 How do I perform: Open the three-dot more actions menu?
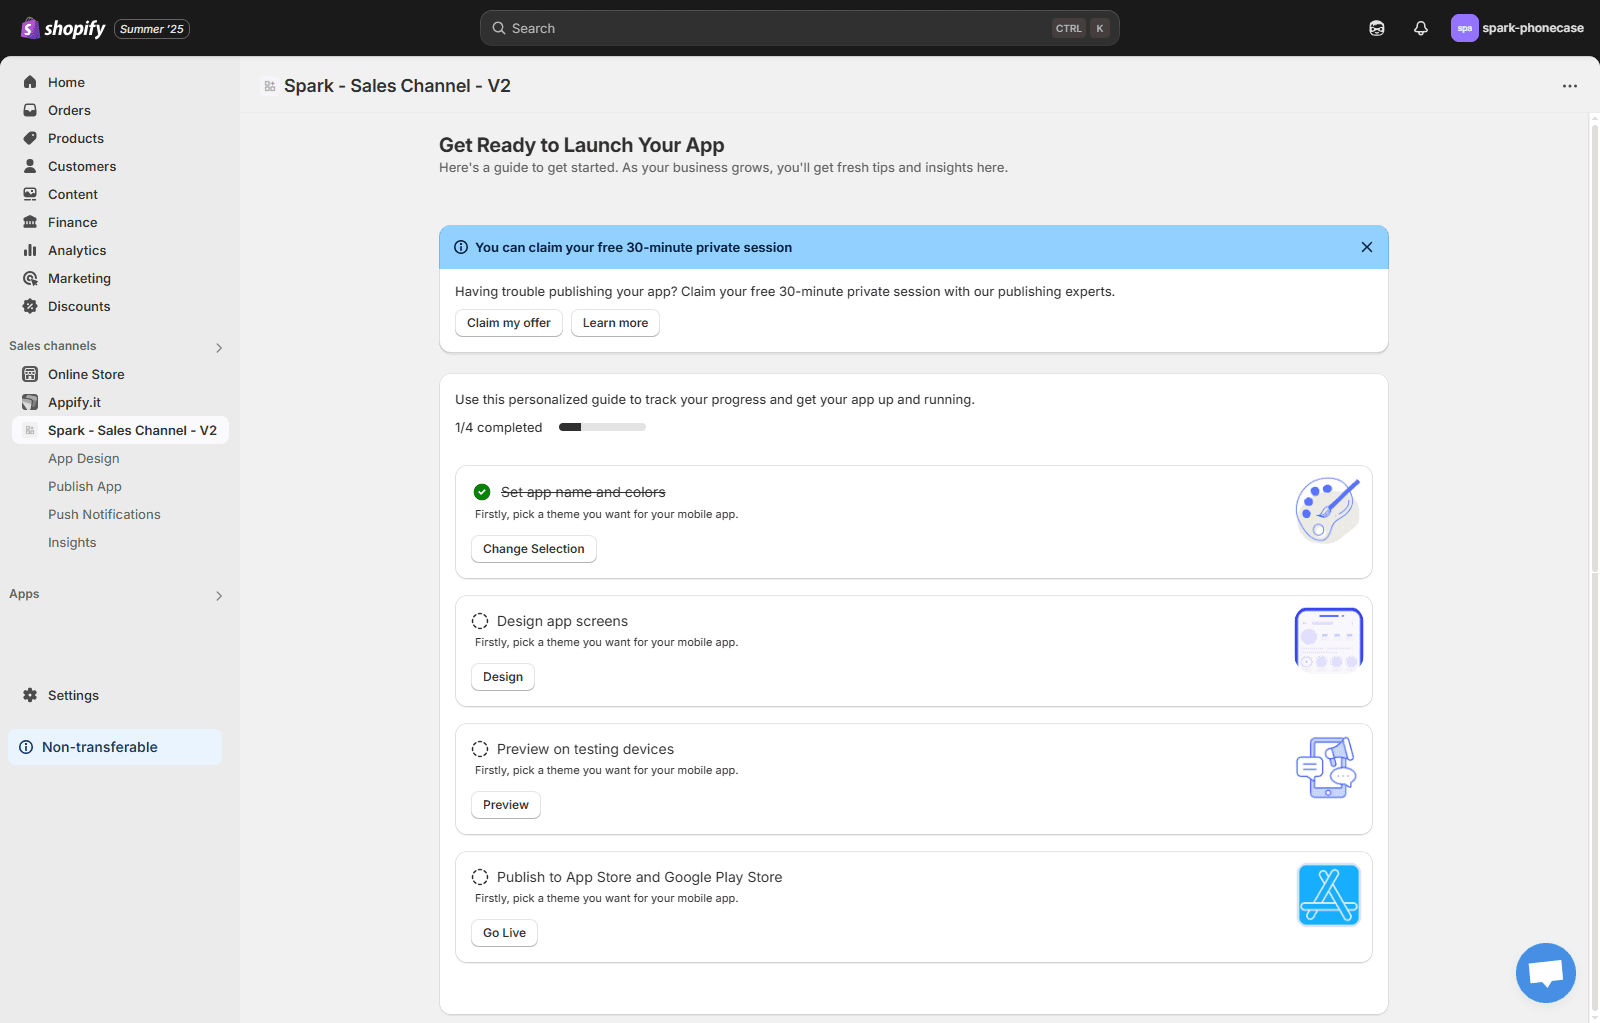1569,86
